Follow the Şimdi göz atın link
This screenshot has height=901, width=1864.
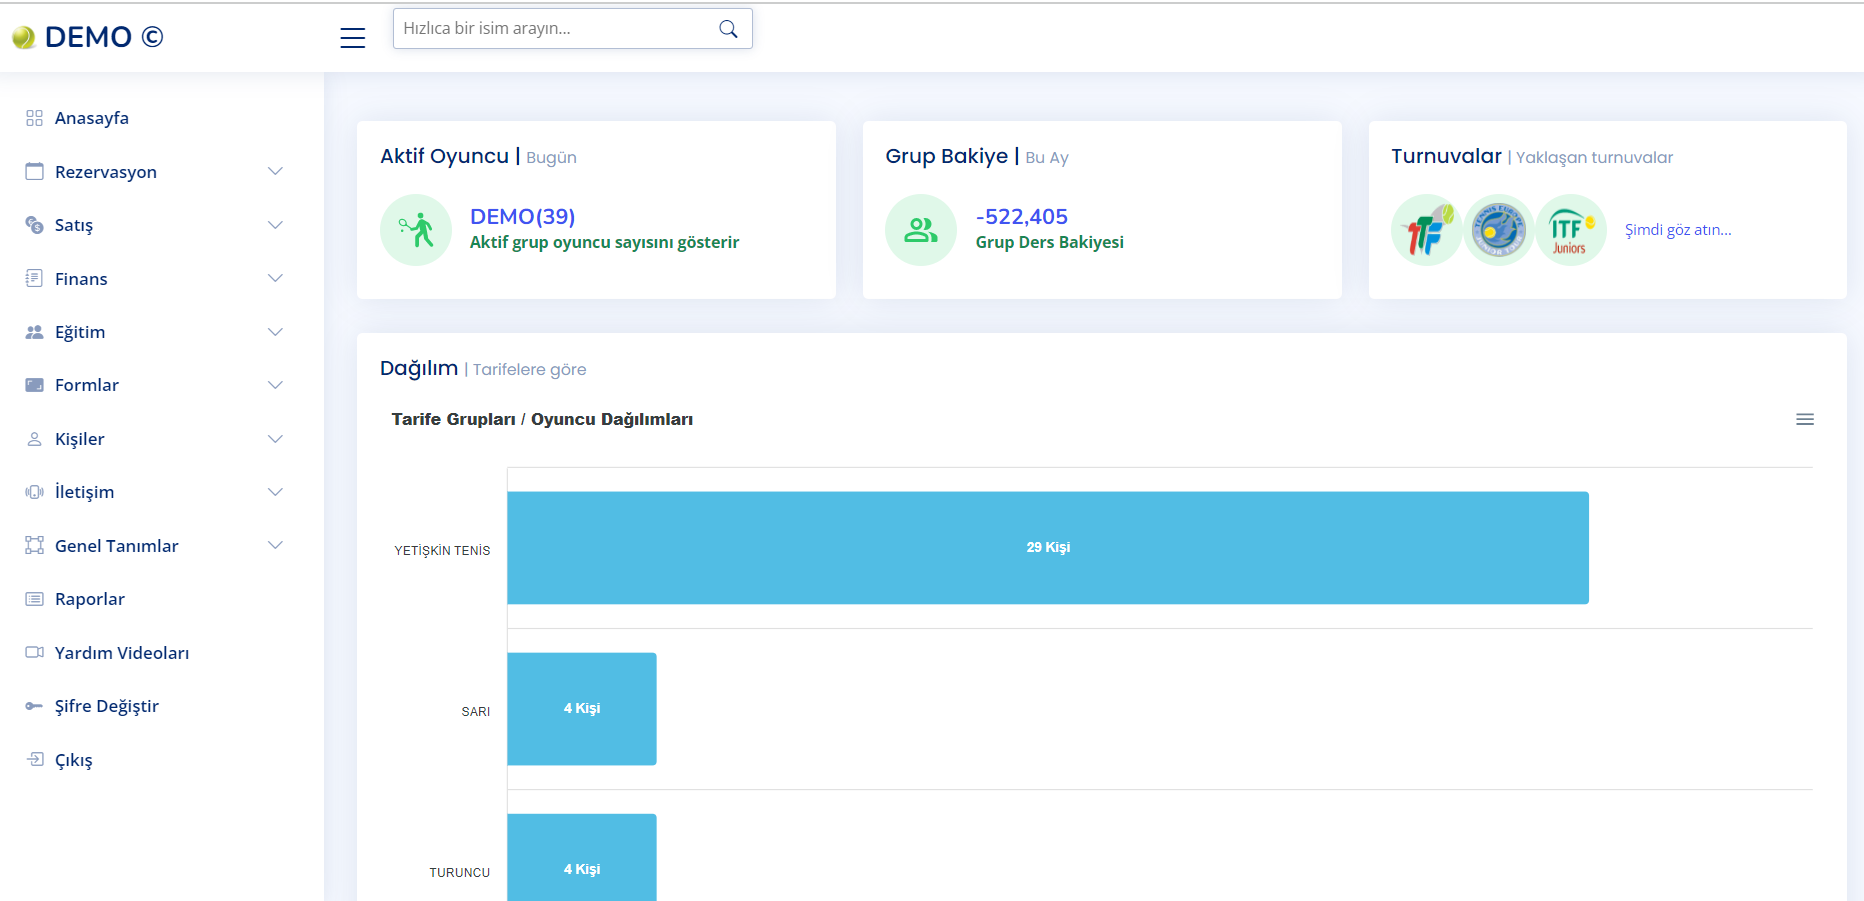coord(1679,229)
